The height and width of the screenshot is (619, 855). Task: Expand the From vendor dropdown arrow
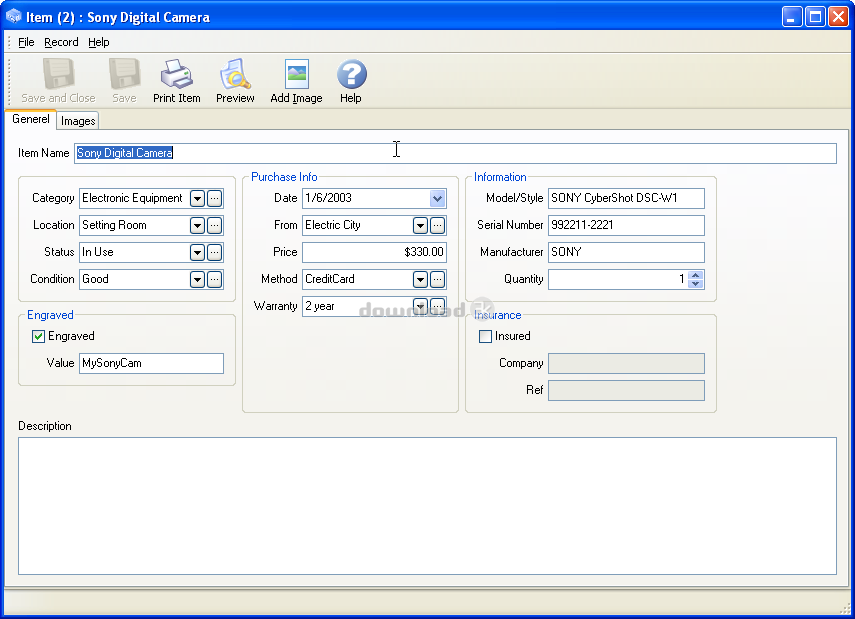(420, 225)
